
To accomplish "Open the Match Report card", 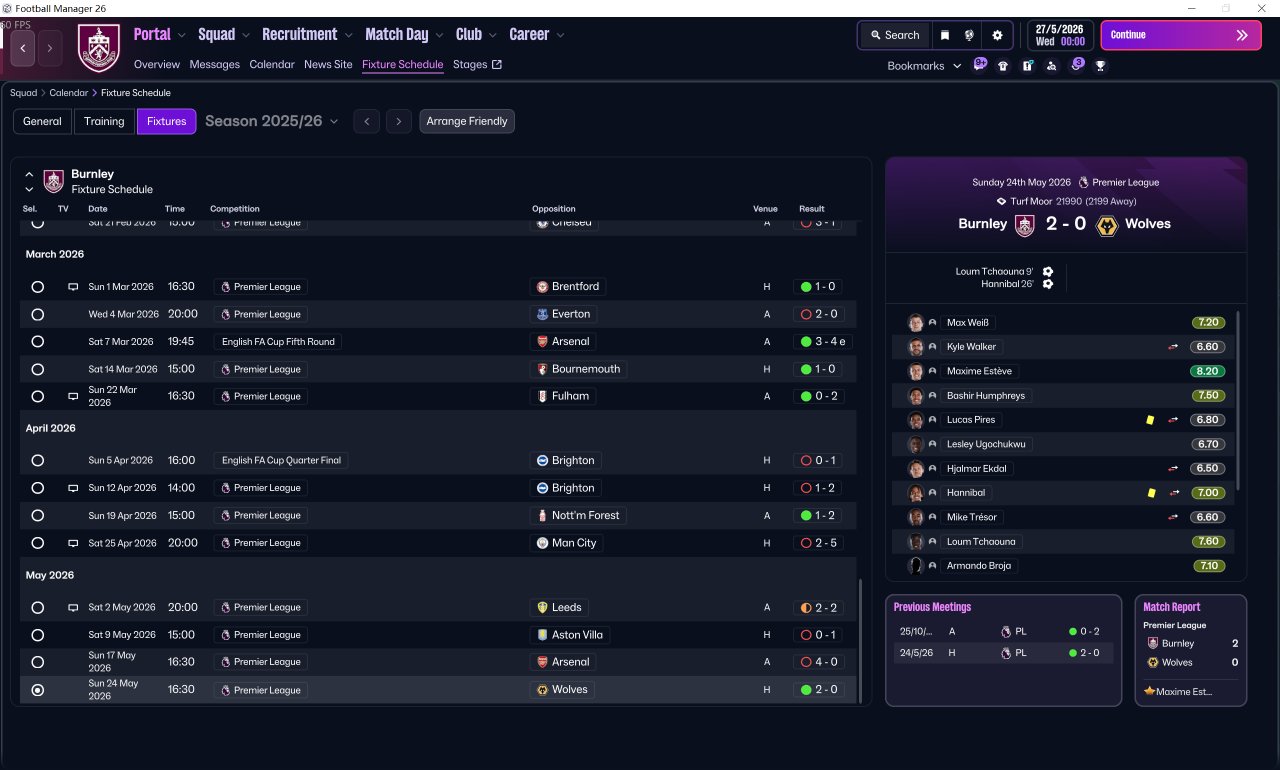I will point(1191,651).
